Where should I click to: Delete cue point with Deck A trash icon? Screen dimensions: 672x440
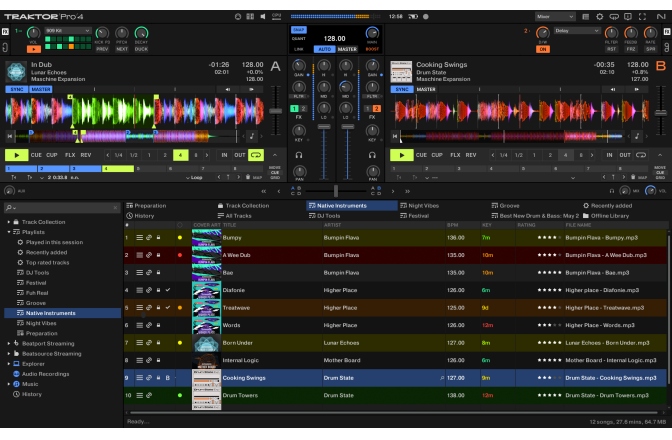[x=248, y=177]
